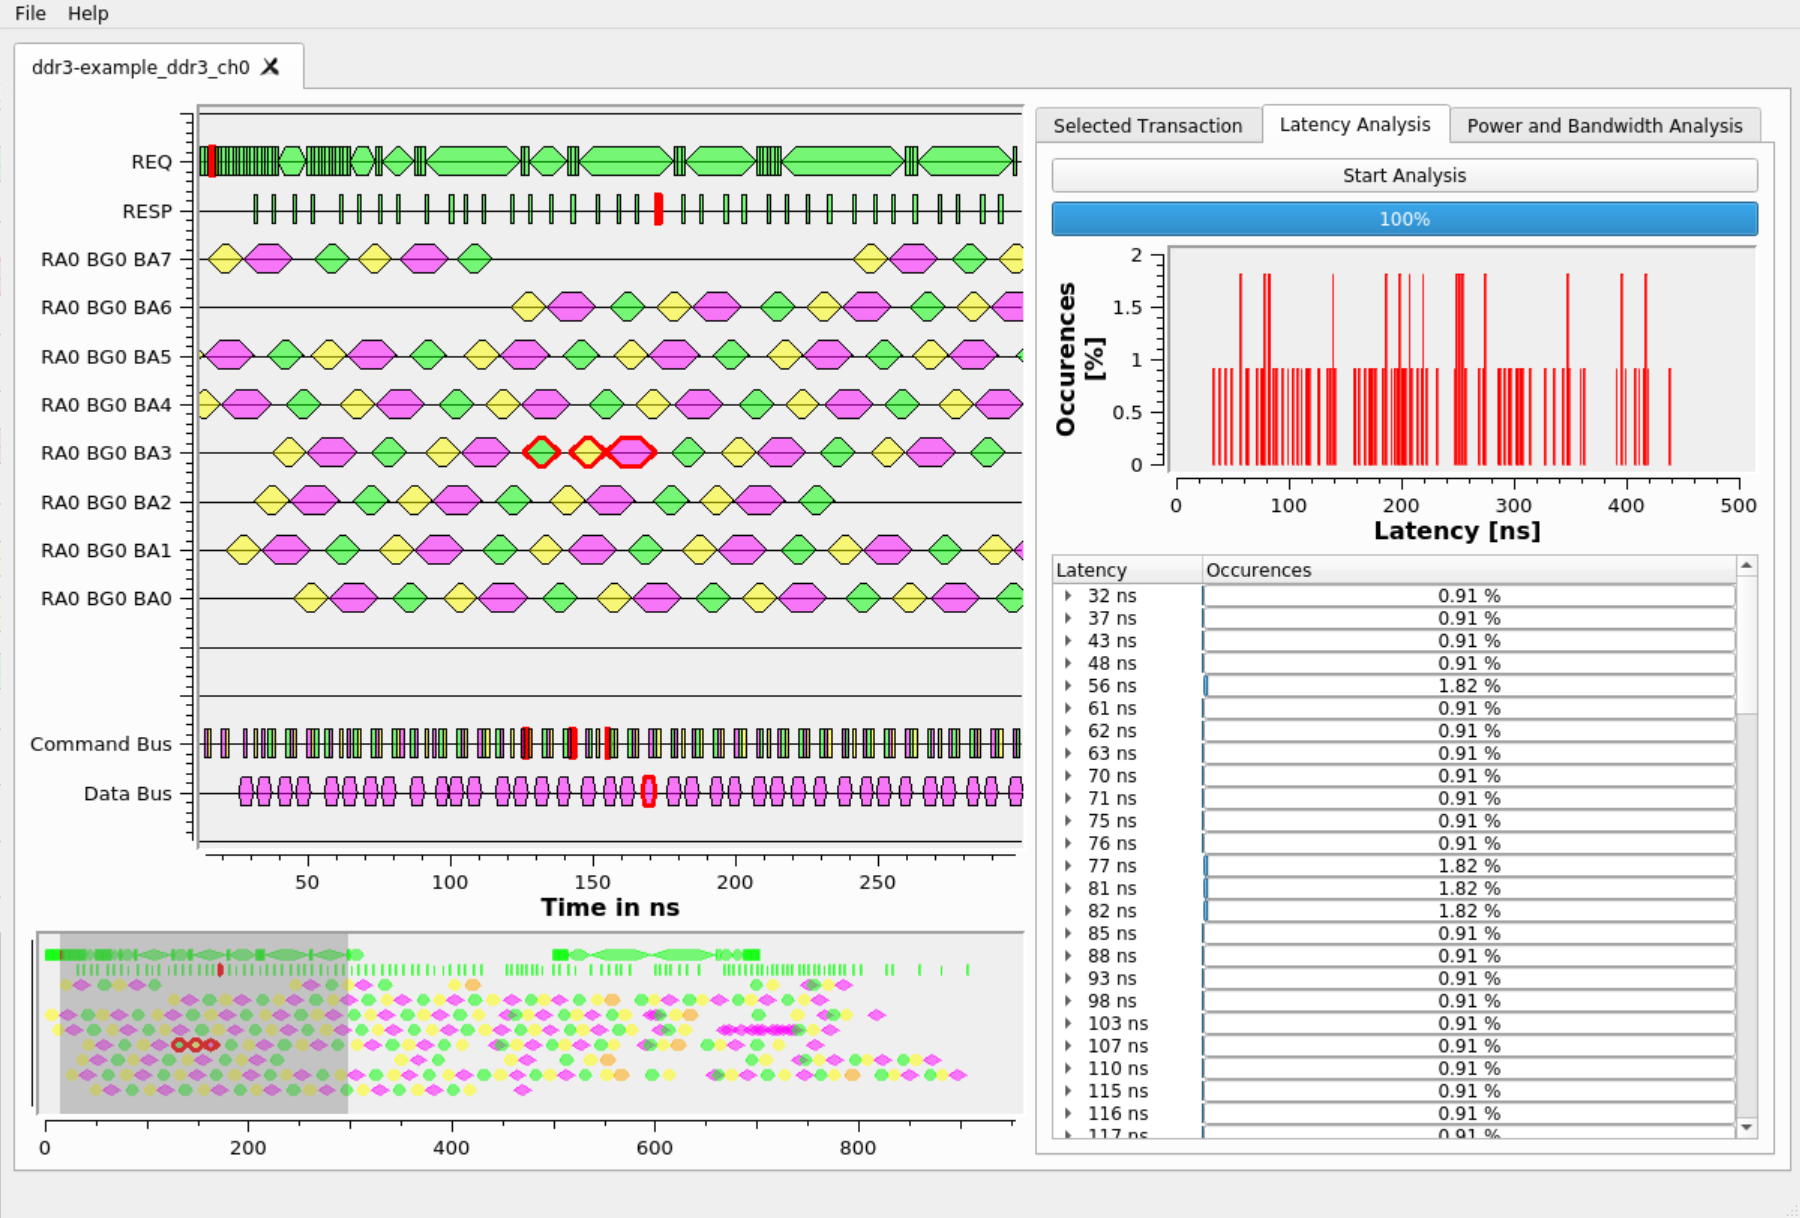Viewport: 1800px width, 1218px height.
Task: Switch to Selected Transaction tab
Action: coord(1147,126)
